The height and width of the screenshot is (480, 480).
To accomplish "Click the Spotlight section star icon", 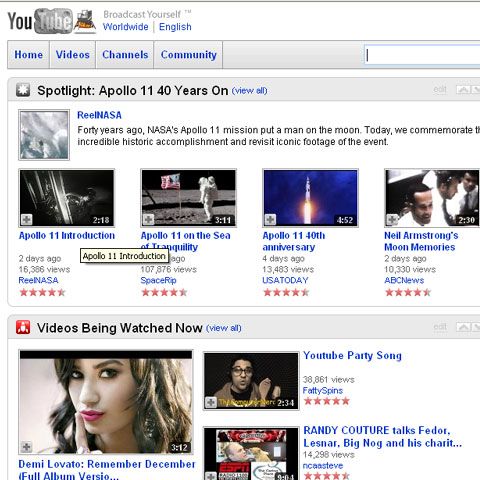I will 23,90.
